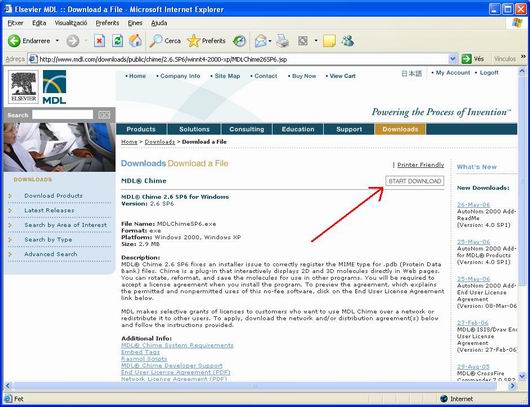Click the Forward arrow icon in toolbar
The image size is (530, 407).
click(x=72, y=41)
